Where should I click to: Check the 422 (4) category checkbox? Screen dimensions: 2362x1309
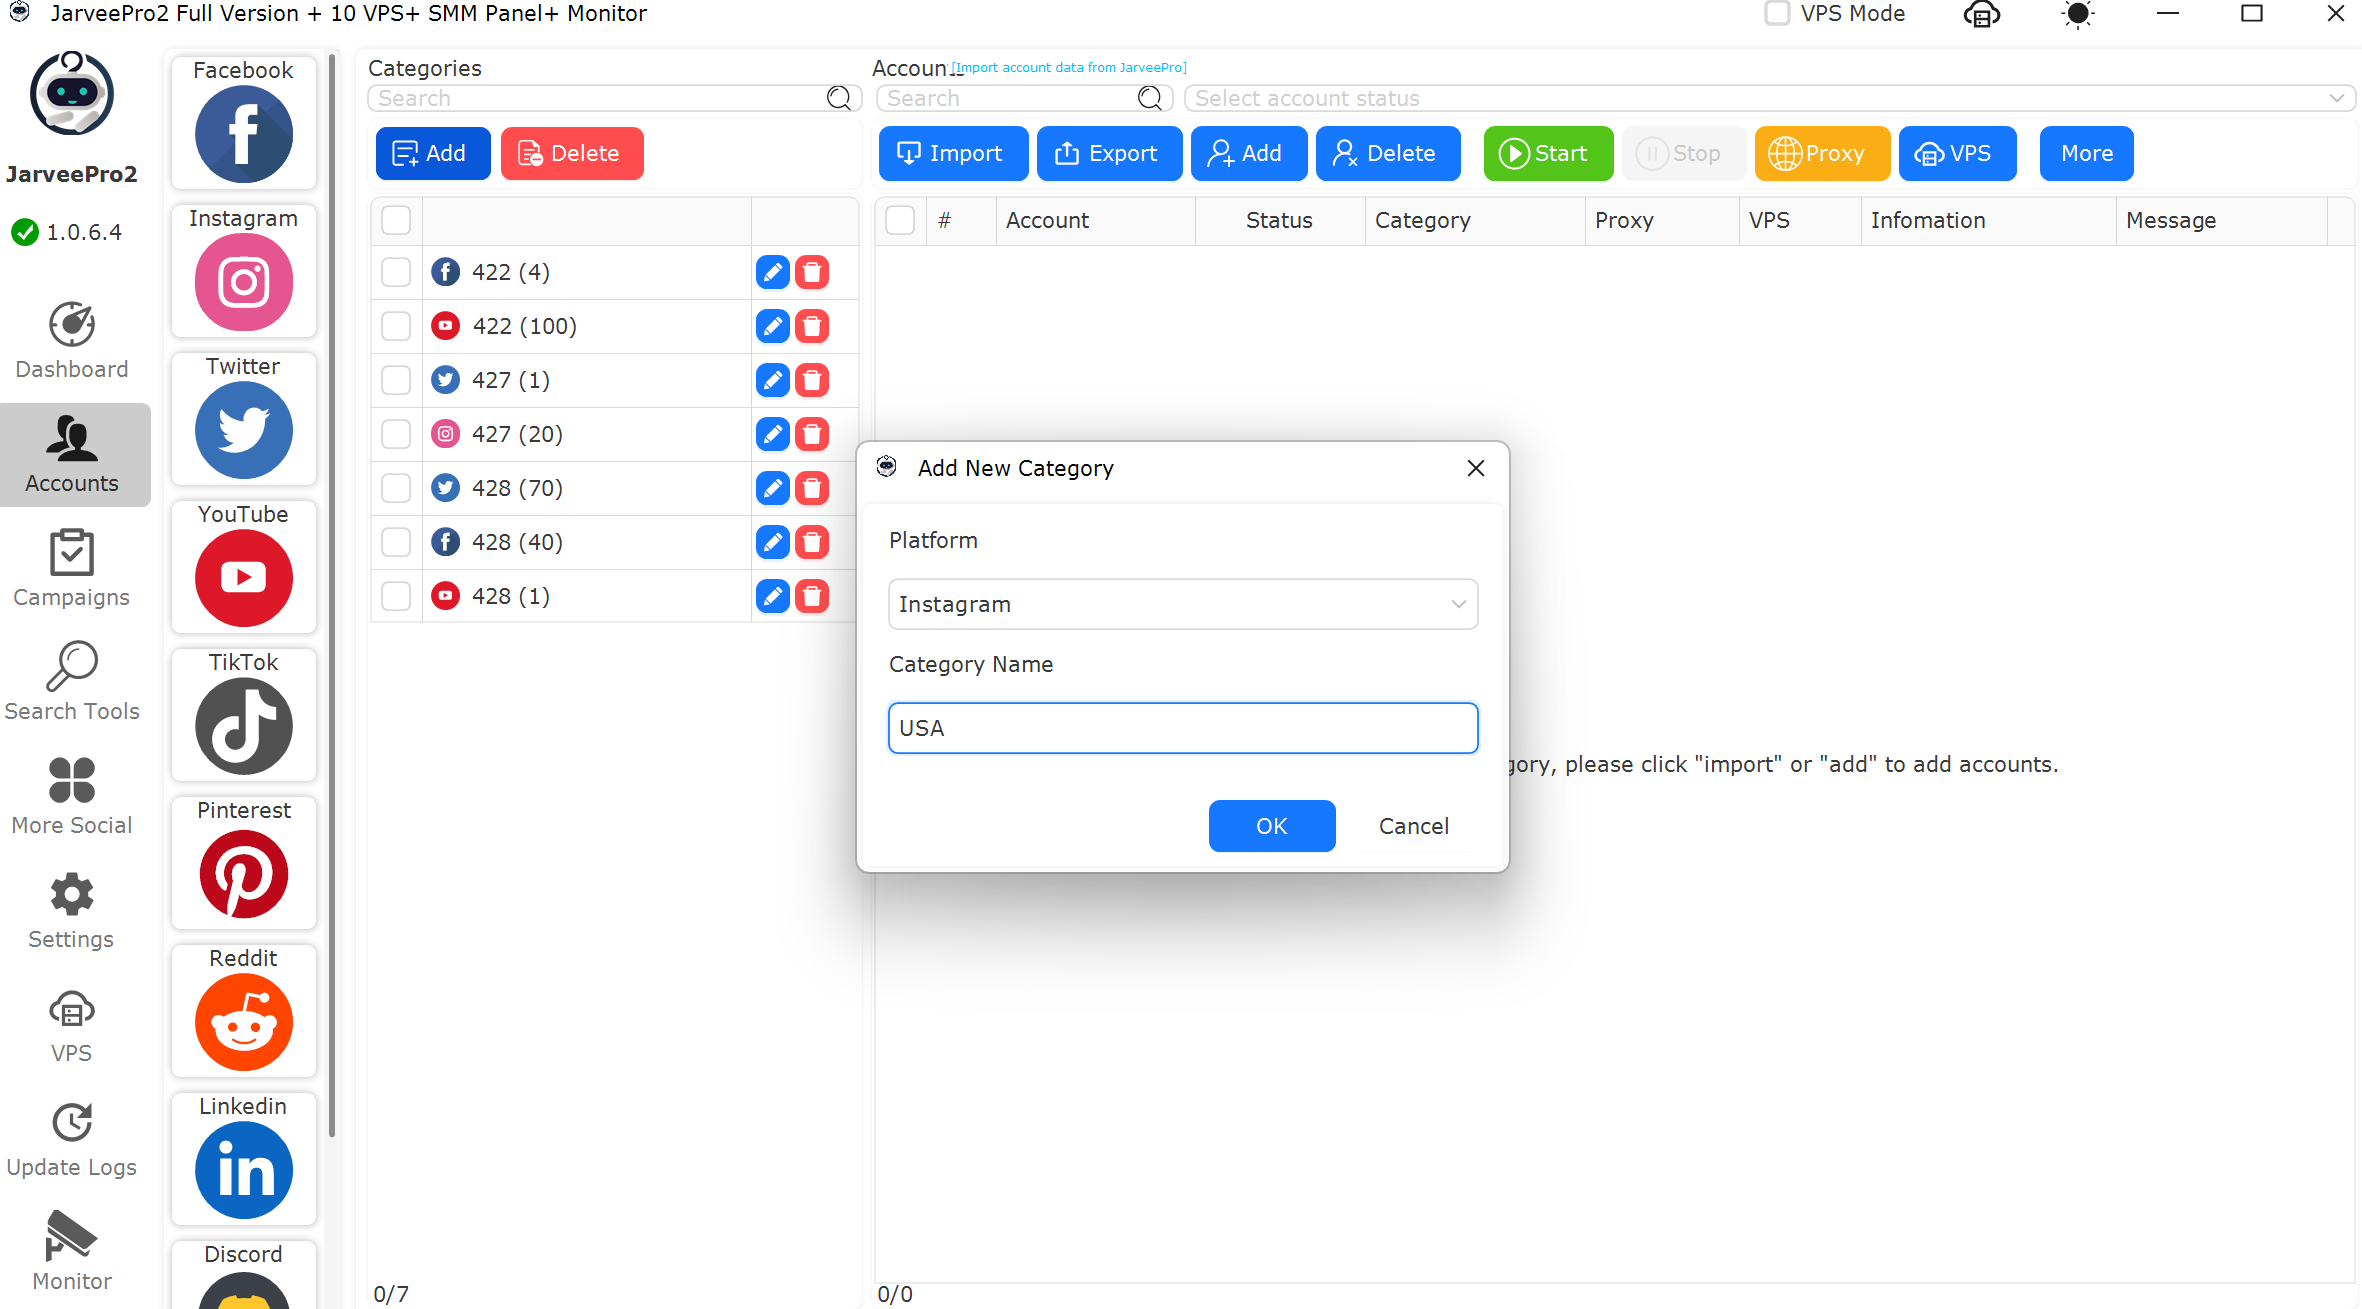396,272
